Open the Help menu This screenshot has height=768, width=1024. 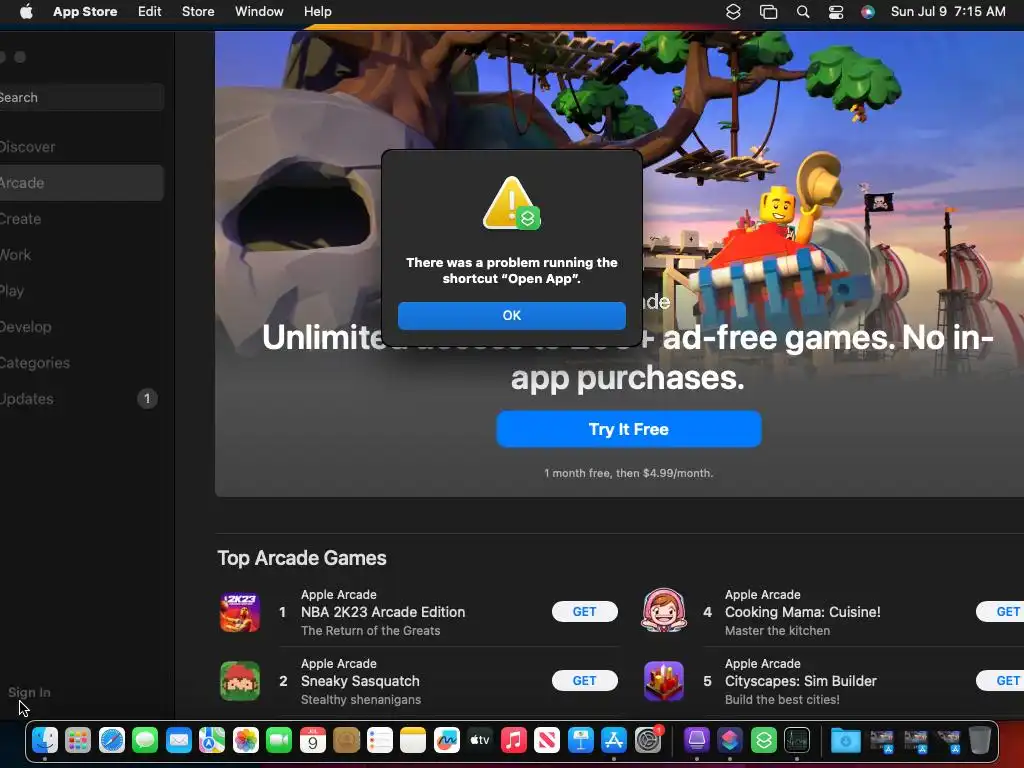click(317, 12)
